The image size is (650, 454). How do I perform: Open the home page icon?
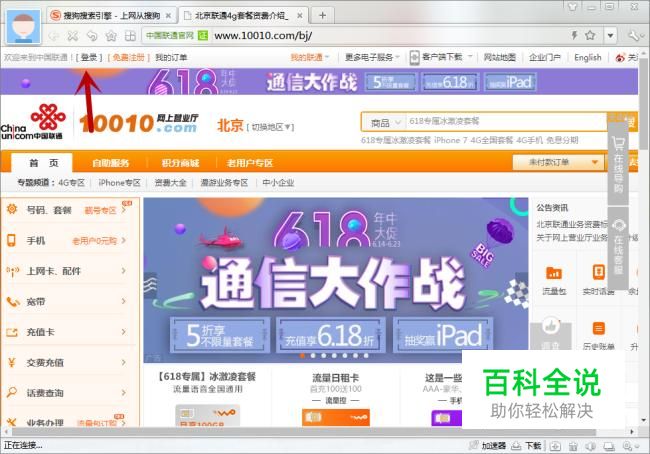click(111, 36)
